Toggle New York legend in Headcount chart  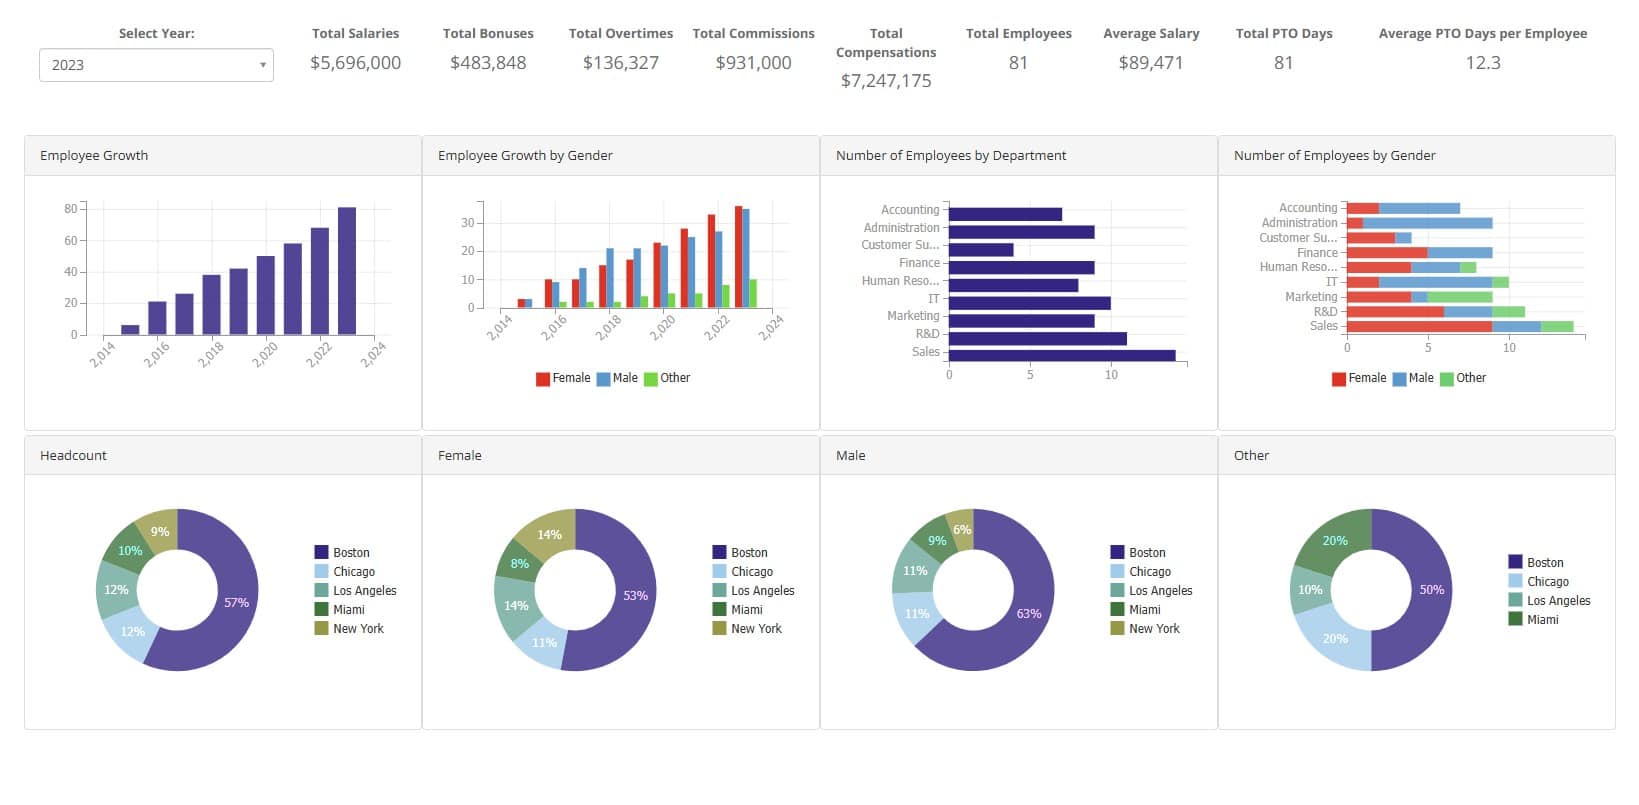click(x=349, y=628)
